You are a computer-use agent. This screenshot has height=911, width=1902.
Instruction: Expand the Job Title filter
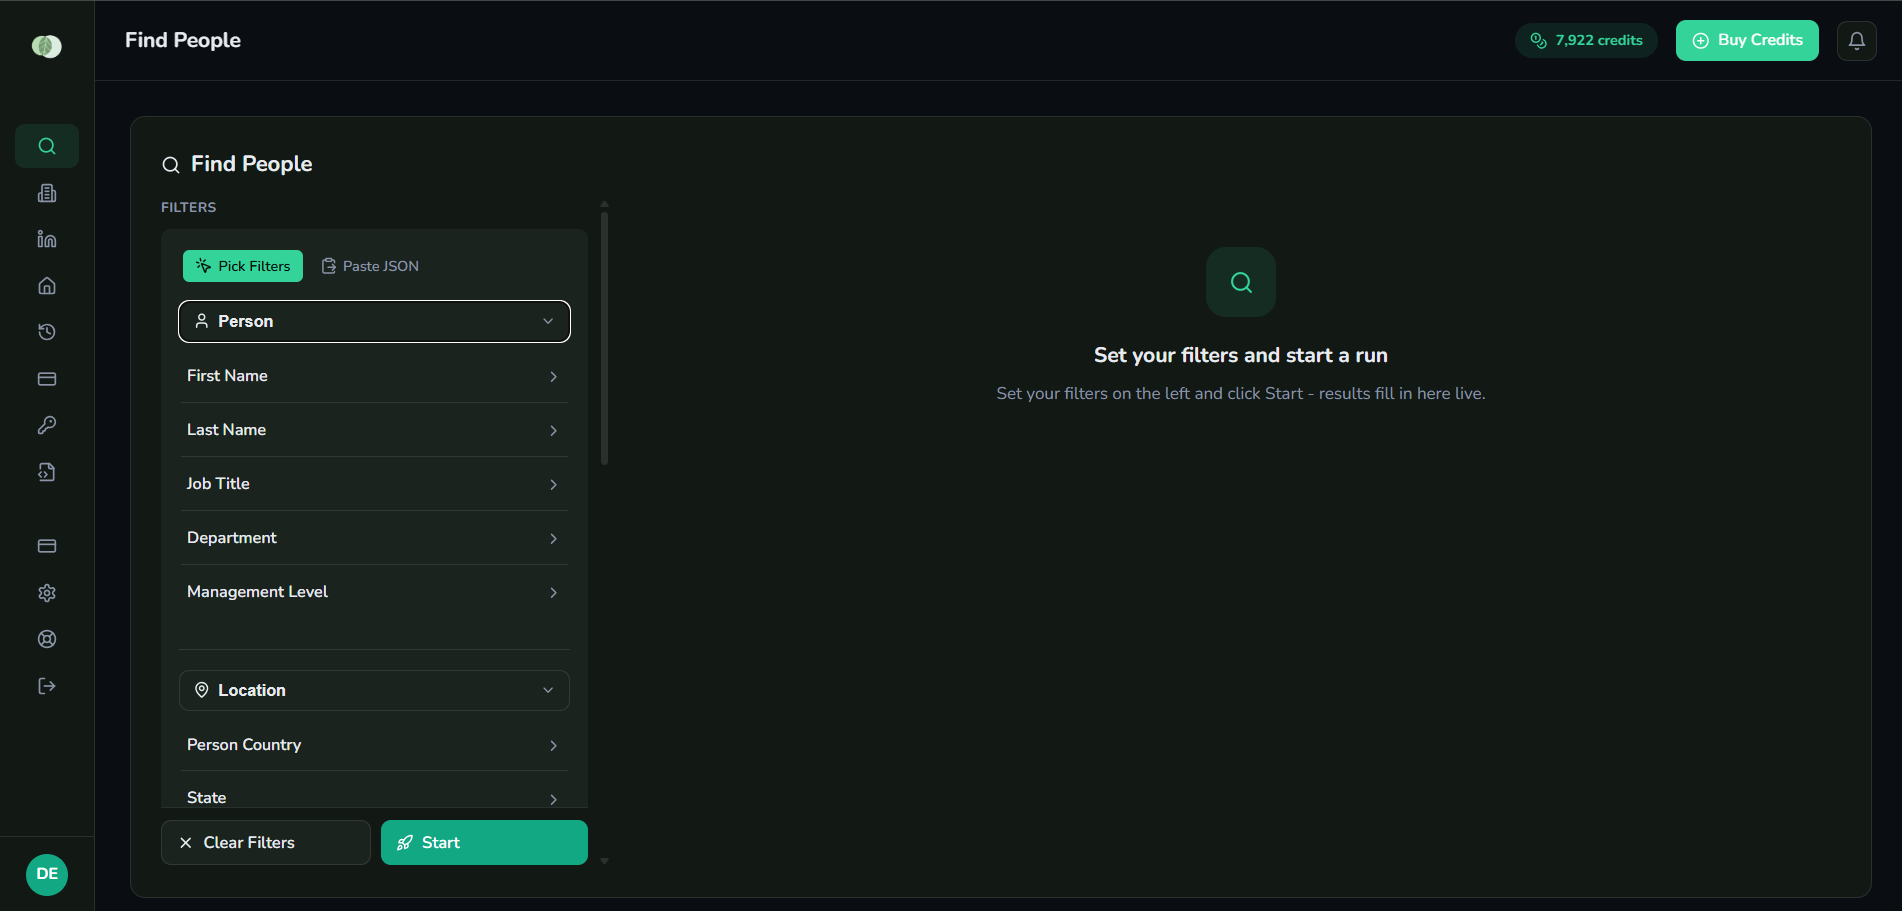(x=374, y=484)
